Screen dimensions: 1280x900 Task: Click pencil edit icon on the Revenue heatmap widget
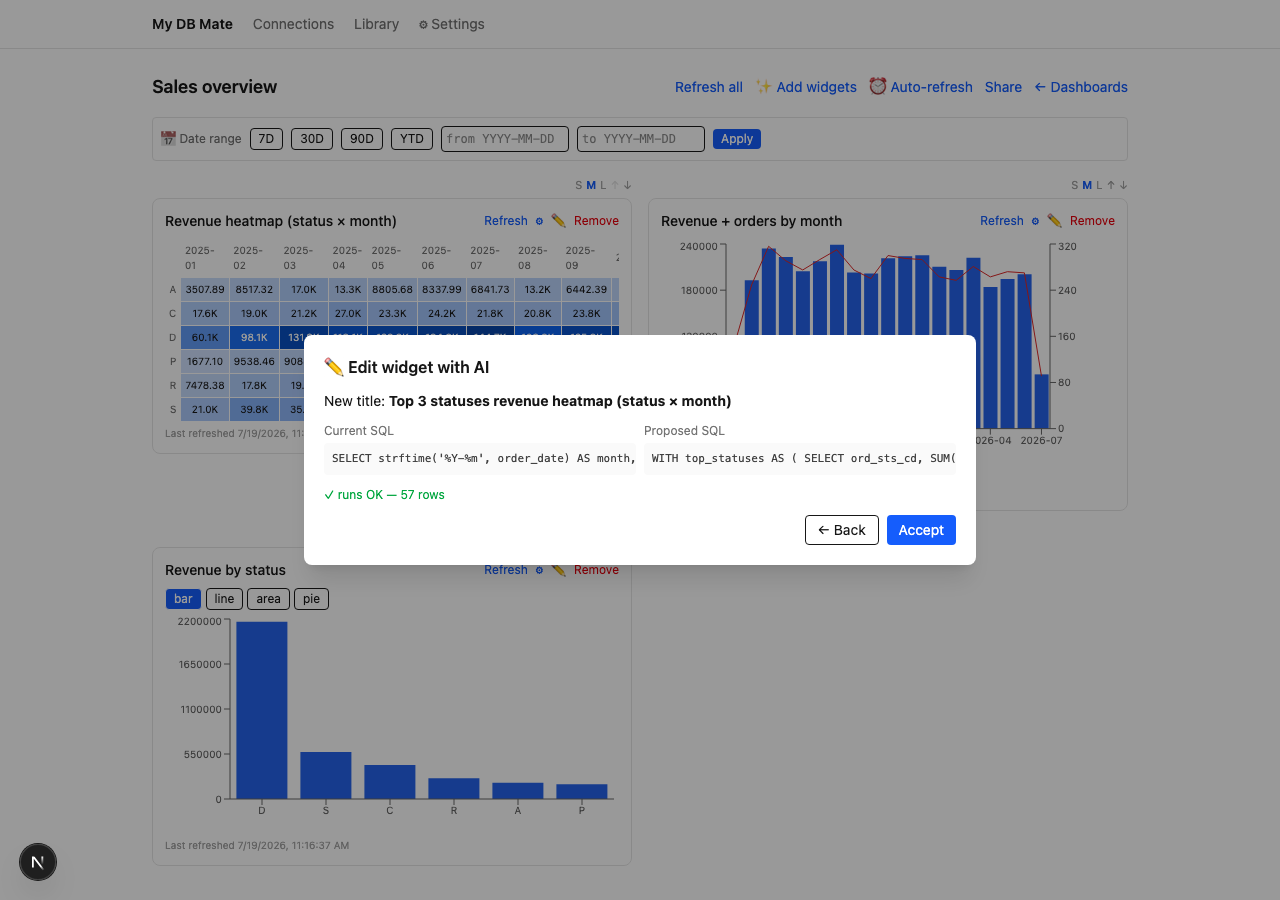pyautogui.click(x=558, y=221)
